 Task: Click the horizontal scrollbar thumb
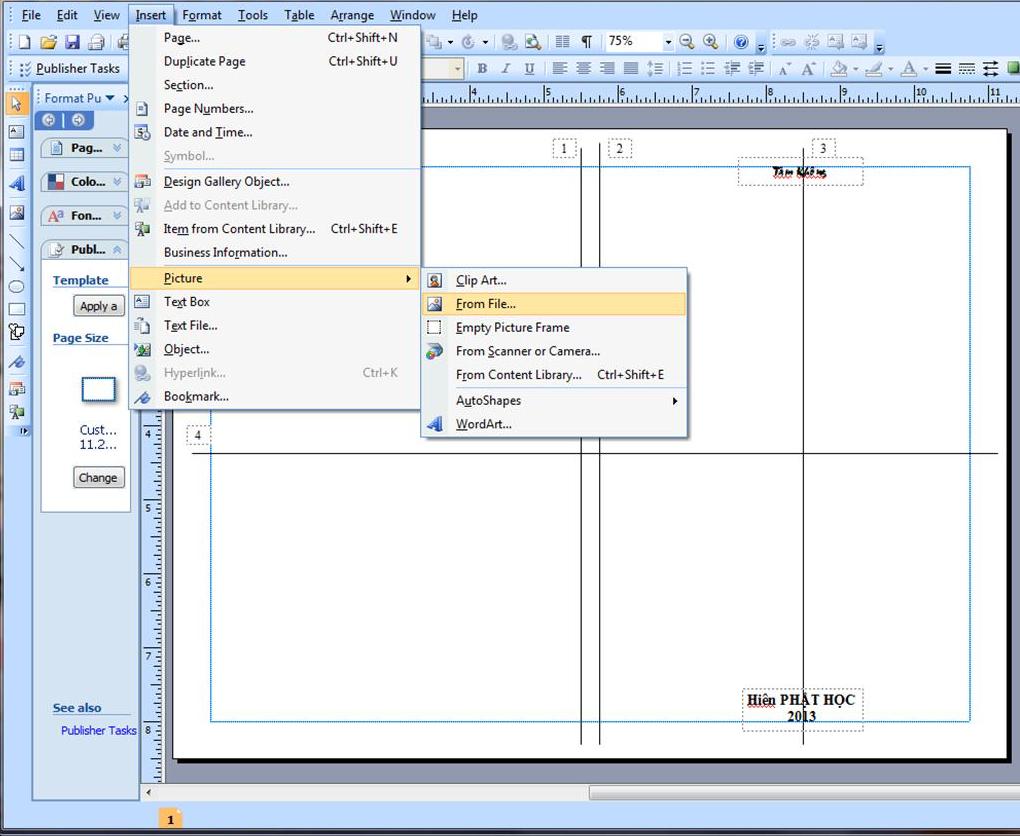804,792
